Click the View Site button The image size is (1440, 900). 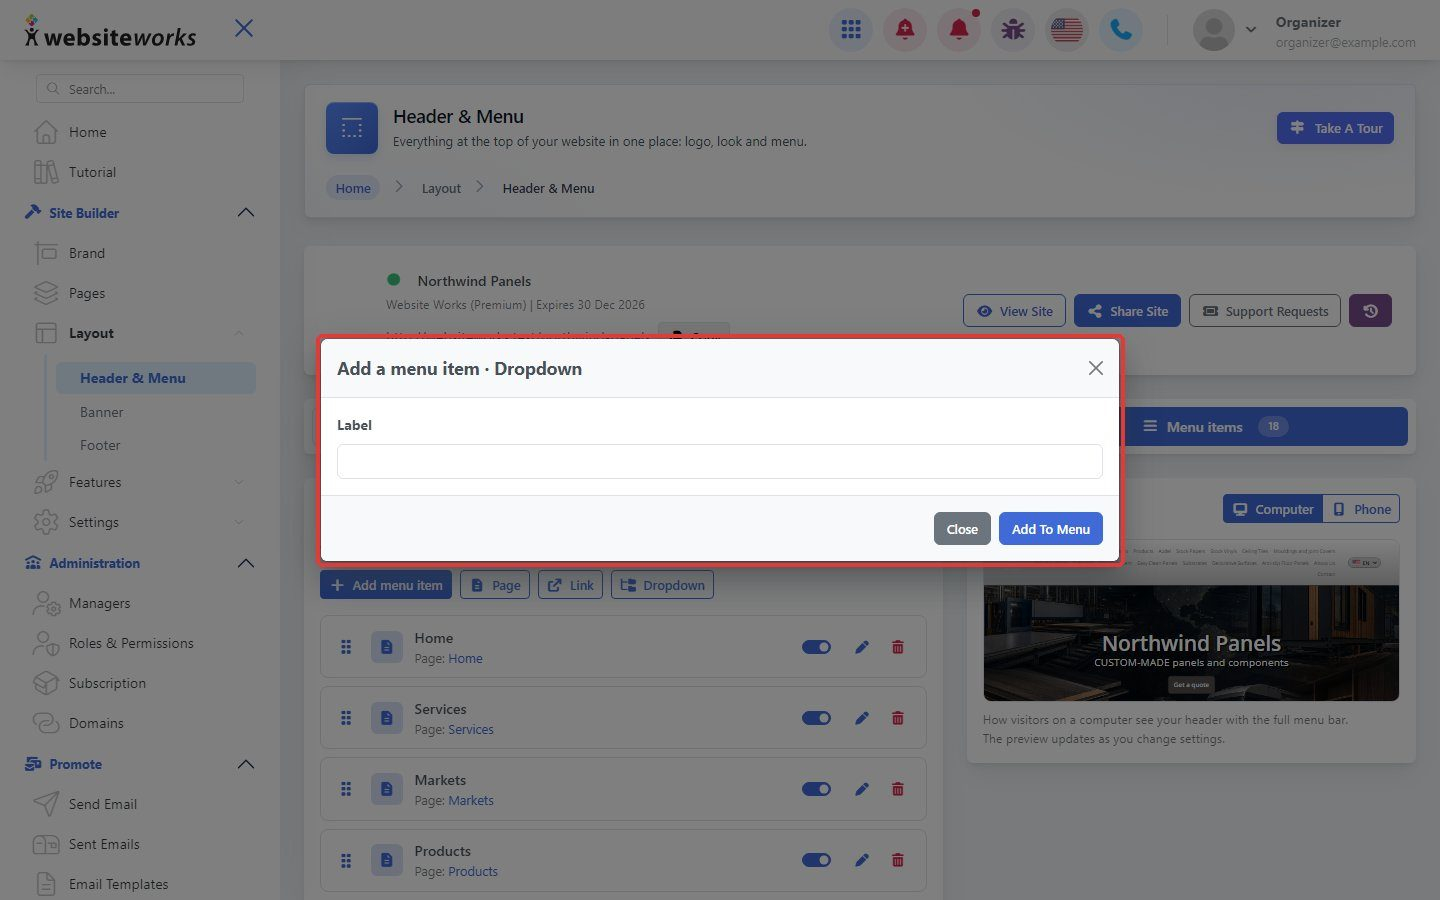tap(1015, 311)
